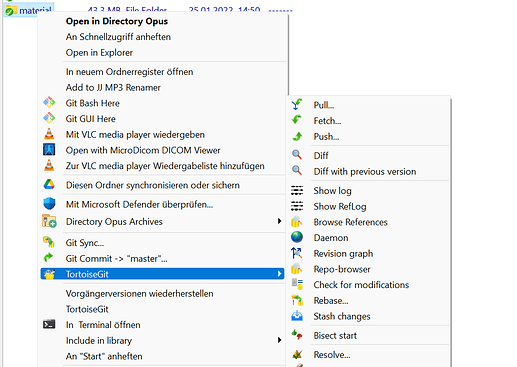Image resolution: width=517 pixels, height=367 pixels.
Task: Click the terminal icon for 'In Terminal öffnen'
Action: [49, 324]
